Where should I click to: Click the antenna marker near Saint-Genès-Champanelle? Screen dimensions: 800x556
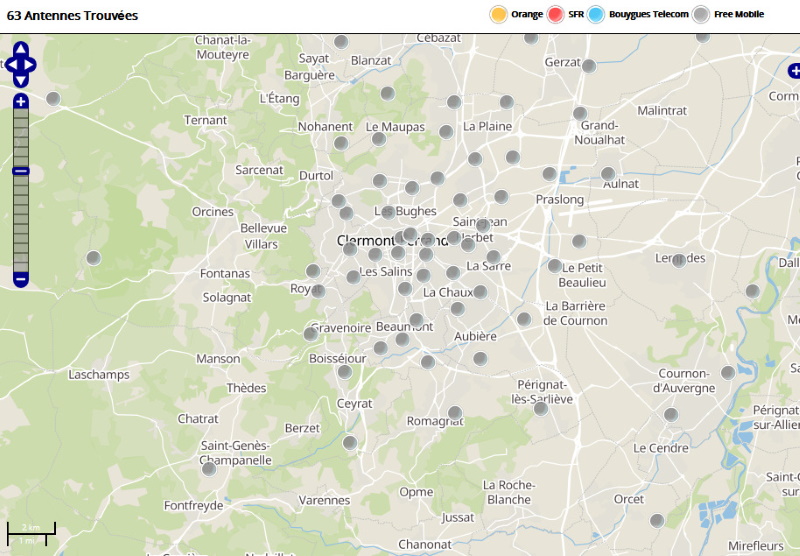point(209,468)
